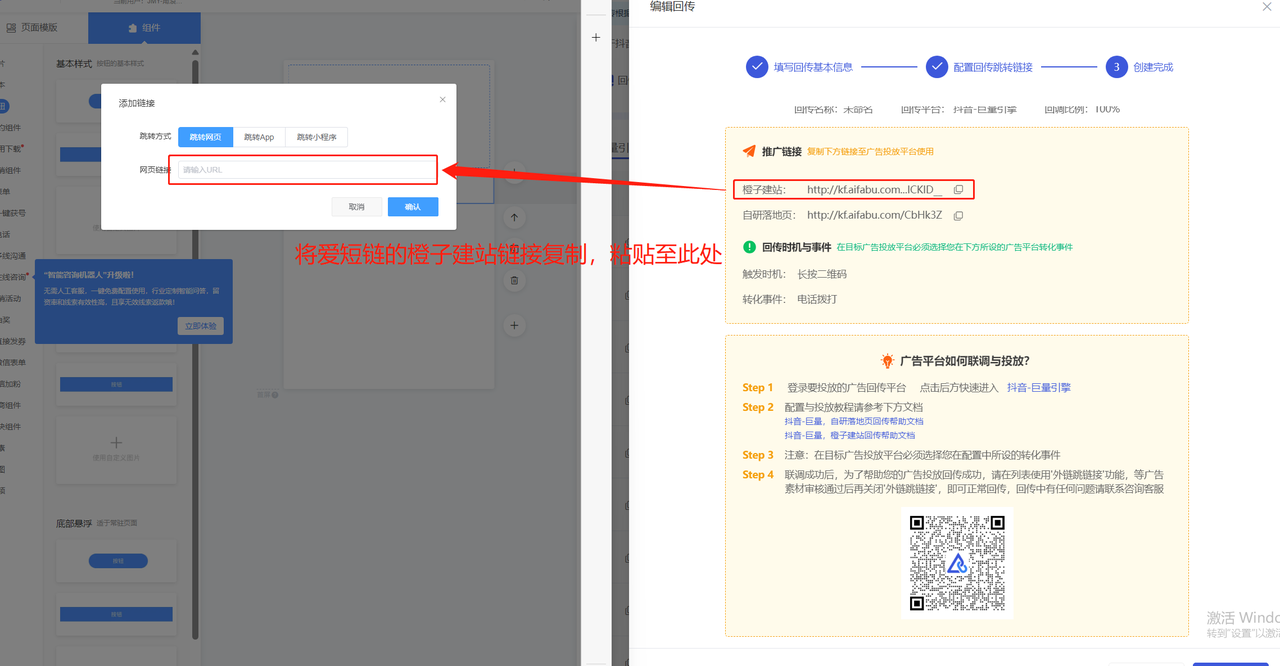Close the 添加链接 dialog with X

point(443,100)
